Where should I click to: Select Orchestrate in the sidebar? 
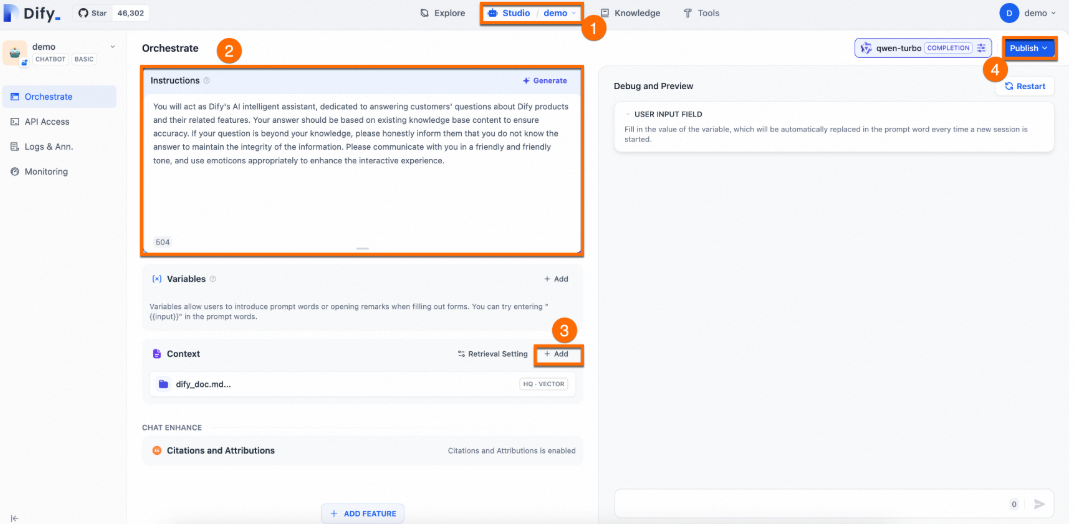coord(59,97)
